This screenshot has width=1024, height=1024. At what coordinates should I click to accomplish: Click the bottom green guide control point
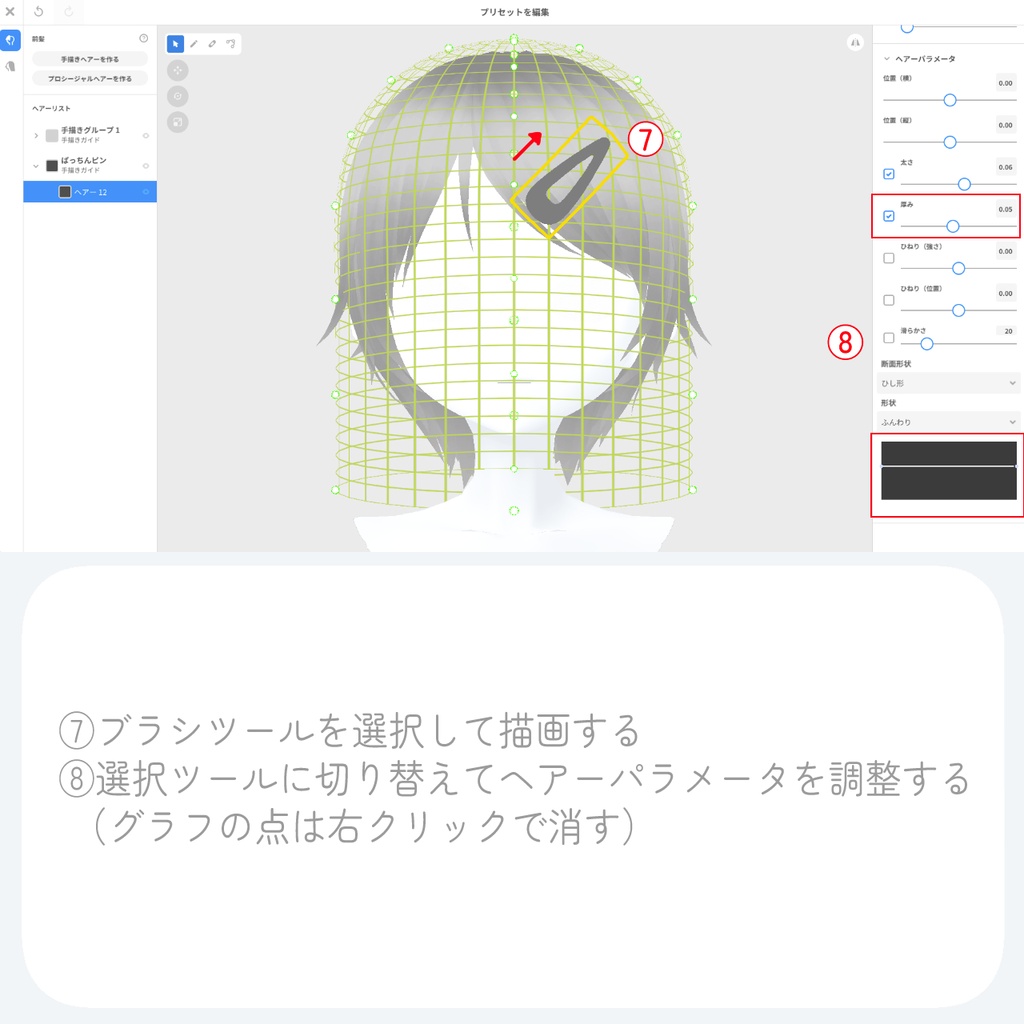point(514,511)
